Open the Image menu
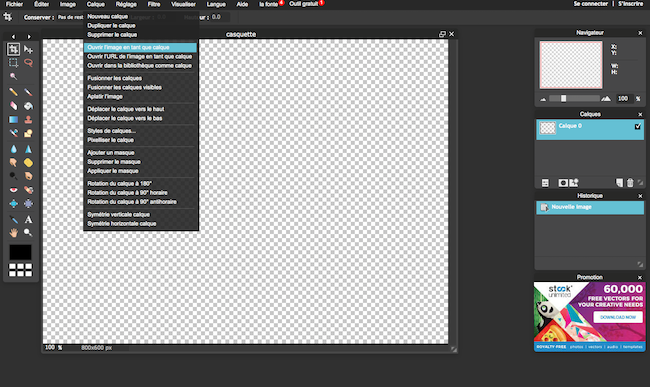The width and height of the screenshot is (650, 387). [x=68, y=4]
